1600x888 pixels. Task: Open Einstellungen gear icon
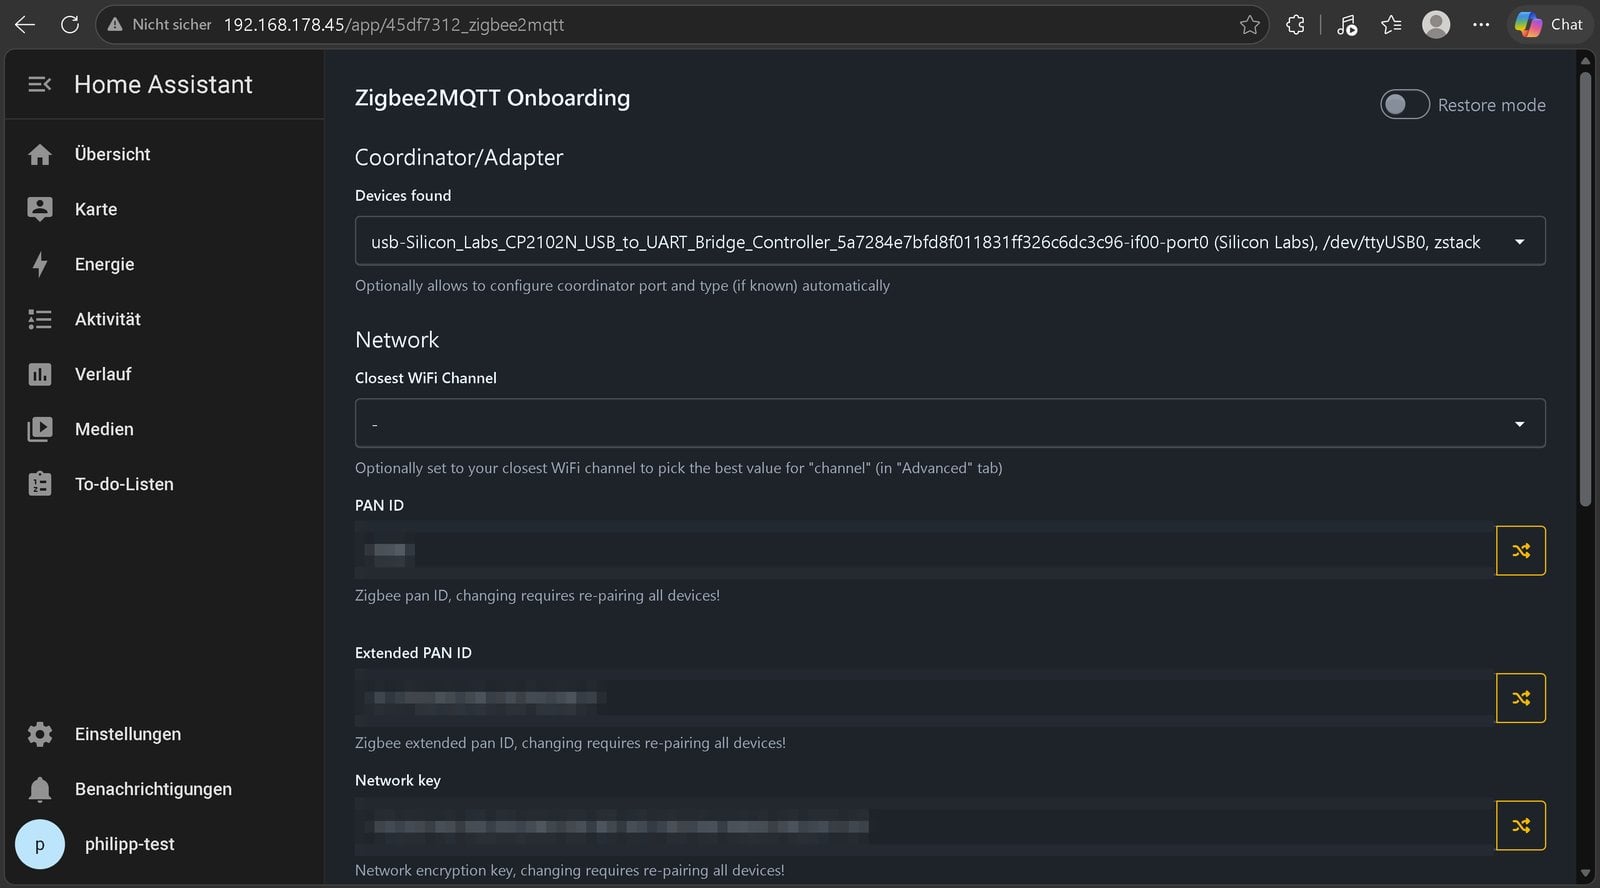[x=40, y=734]
